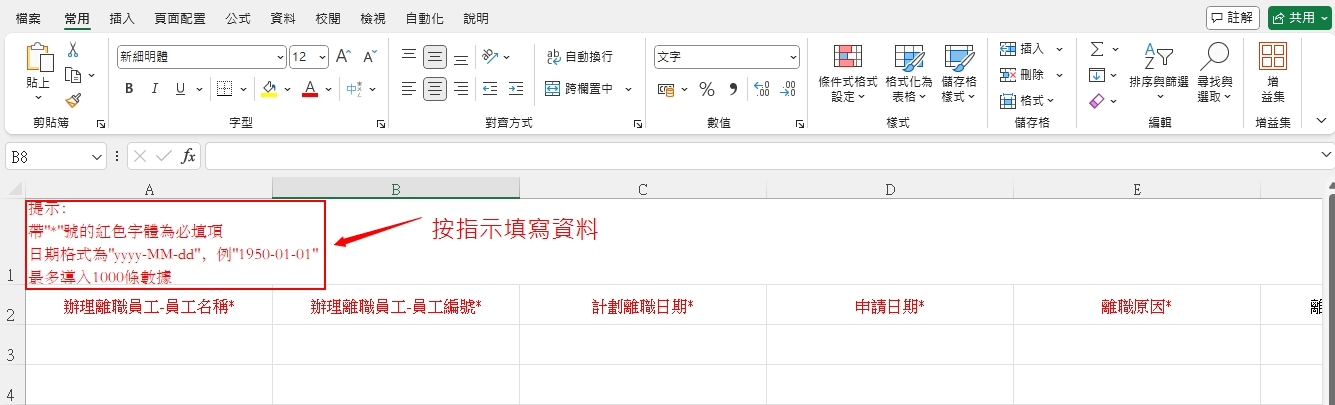Open Conditional Formatting (條件式格式設定)
Viewport: 1335px width, 405px height.
[x=847, y=74]
